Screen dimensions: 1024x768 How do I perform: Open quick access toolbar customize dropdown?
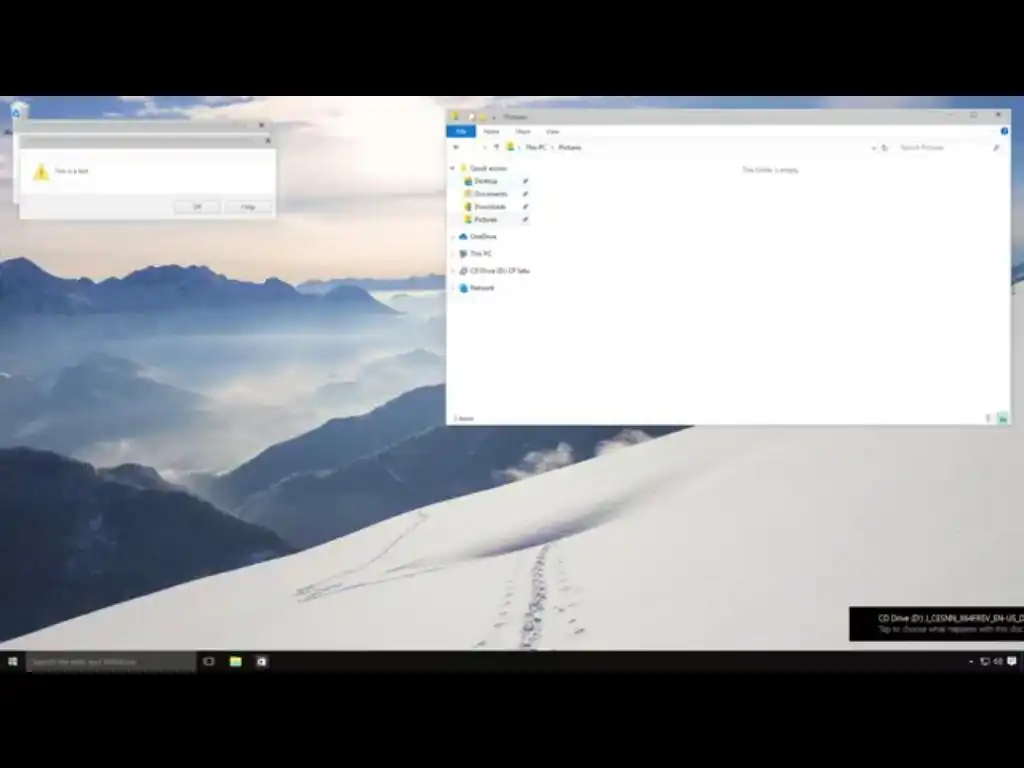[x=494, y=118]
